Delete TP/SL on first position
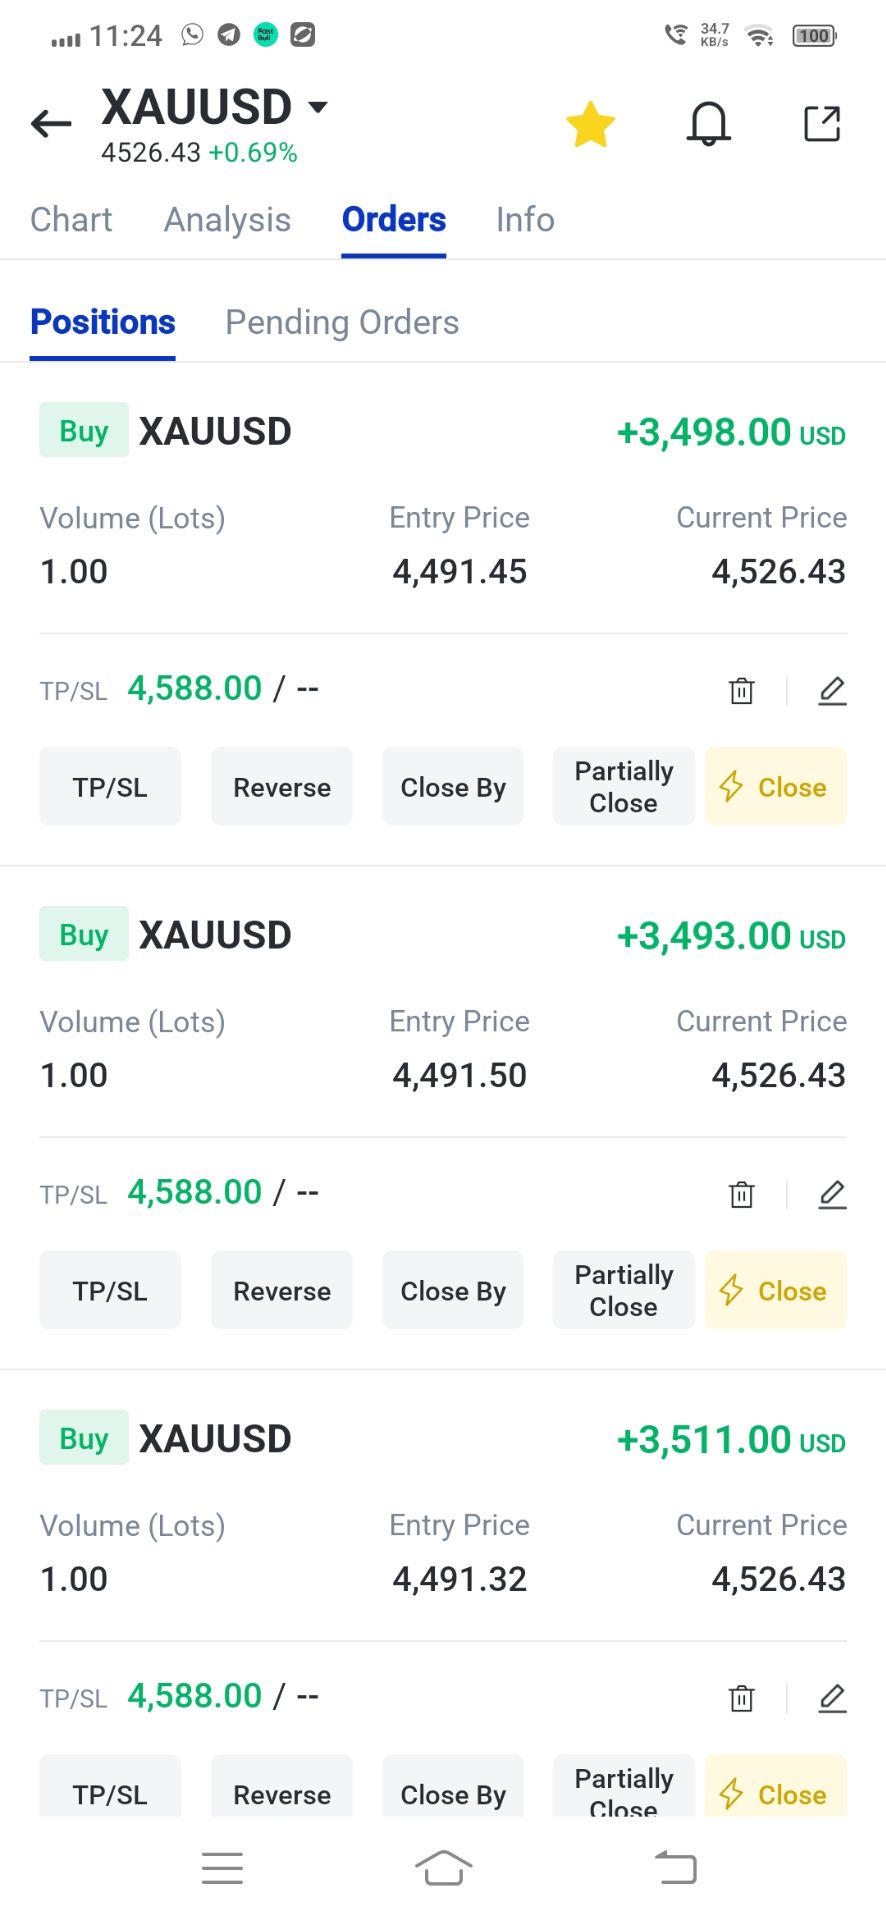The width and height of the screenshot is (886, 1920). [x=741, y=690]
